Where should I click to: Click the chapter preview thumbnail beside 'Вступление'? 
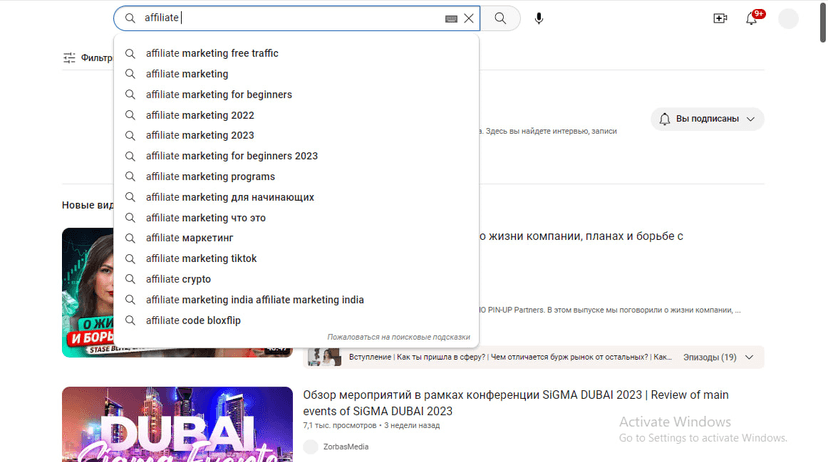pyautogui.click(x=324, y=357)
